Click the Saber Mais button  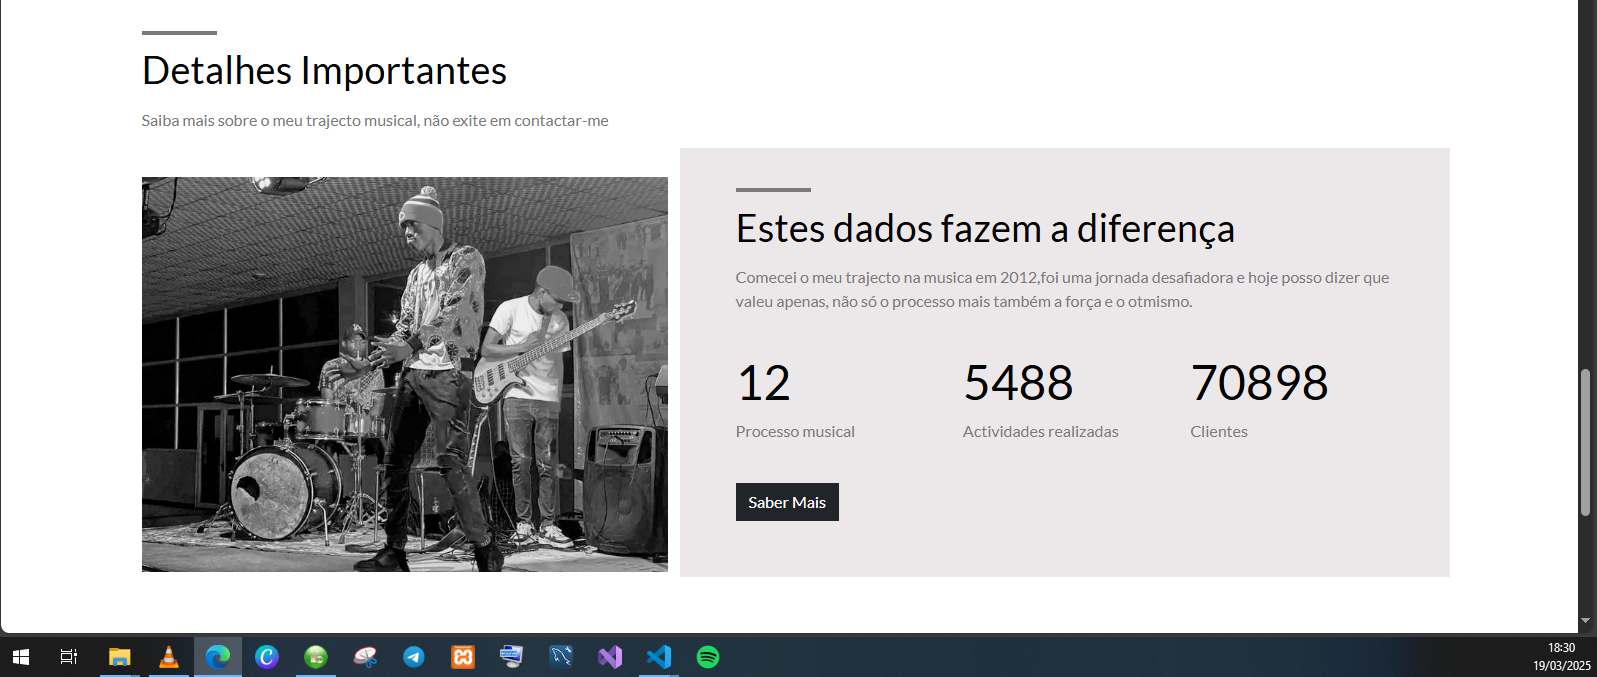click(x=787, y=502)
